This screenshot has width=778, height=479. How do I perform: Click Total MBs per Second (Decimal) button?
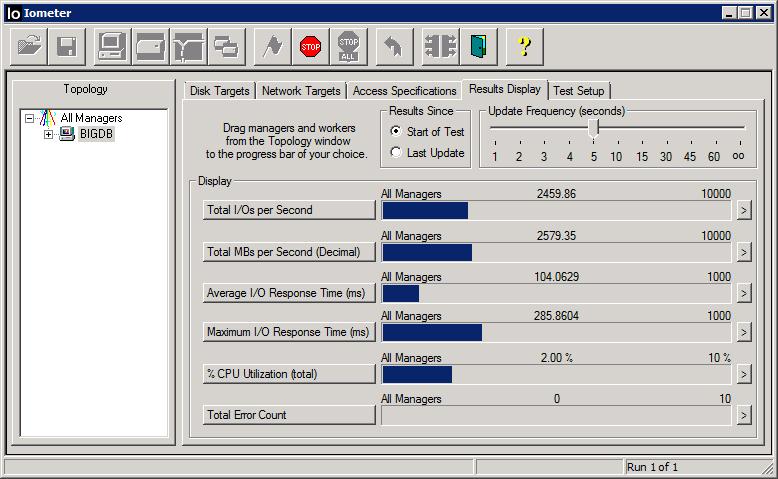289,252
